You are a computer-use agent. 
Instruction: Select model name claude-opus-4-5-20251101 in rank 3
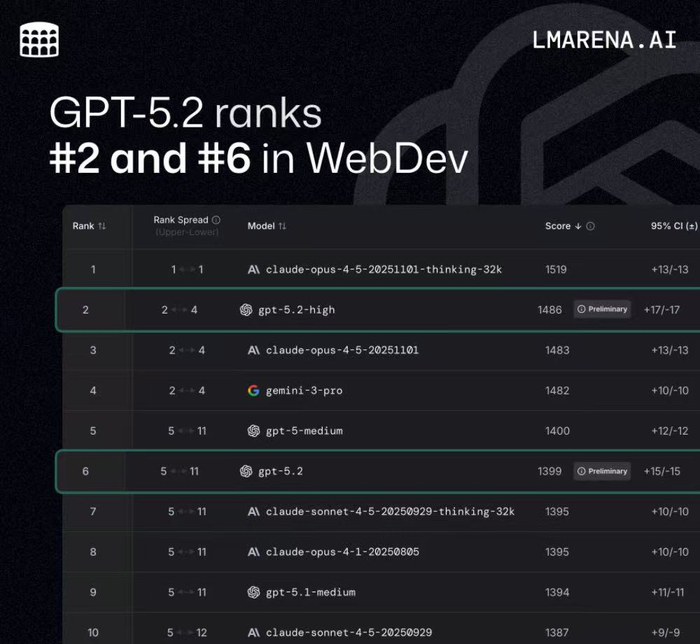pos(342,350)
